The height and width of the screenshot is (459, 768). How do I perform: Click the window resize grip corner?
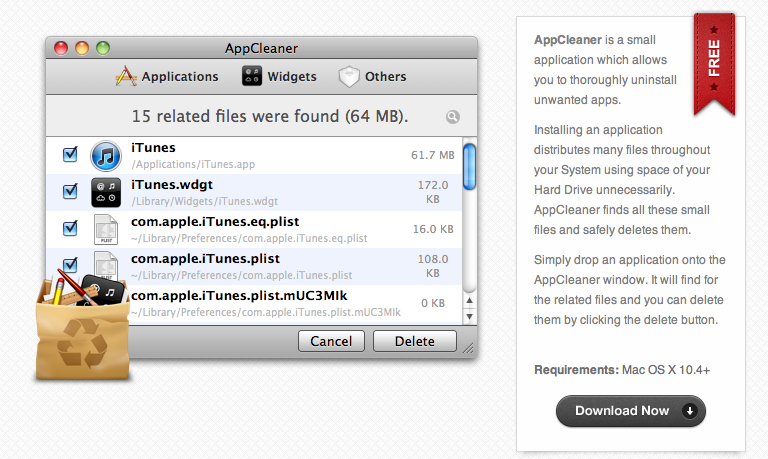pyautogui.click(x=468, y=347)
